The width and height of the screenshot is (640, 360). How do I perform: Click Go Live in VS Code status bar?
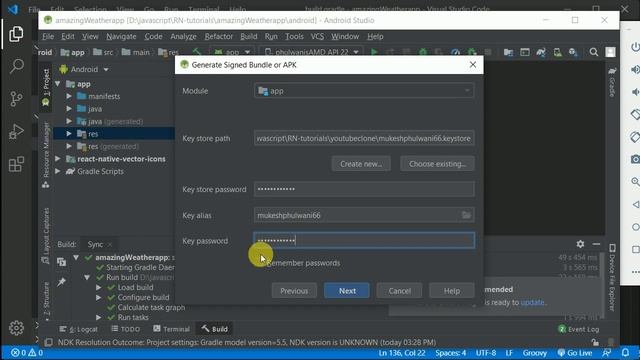(575, 353)
